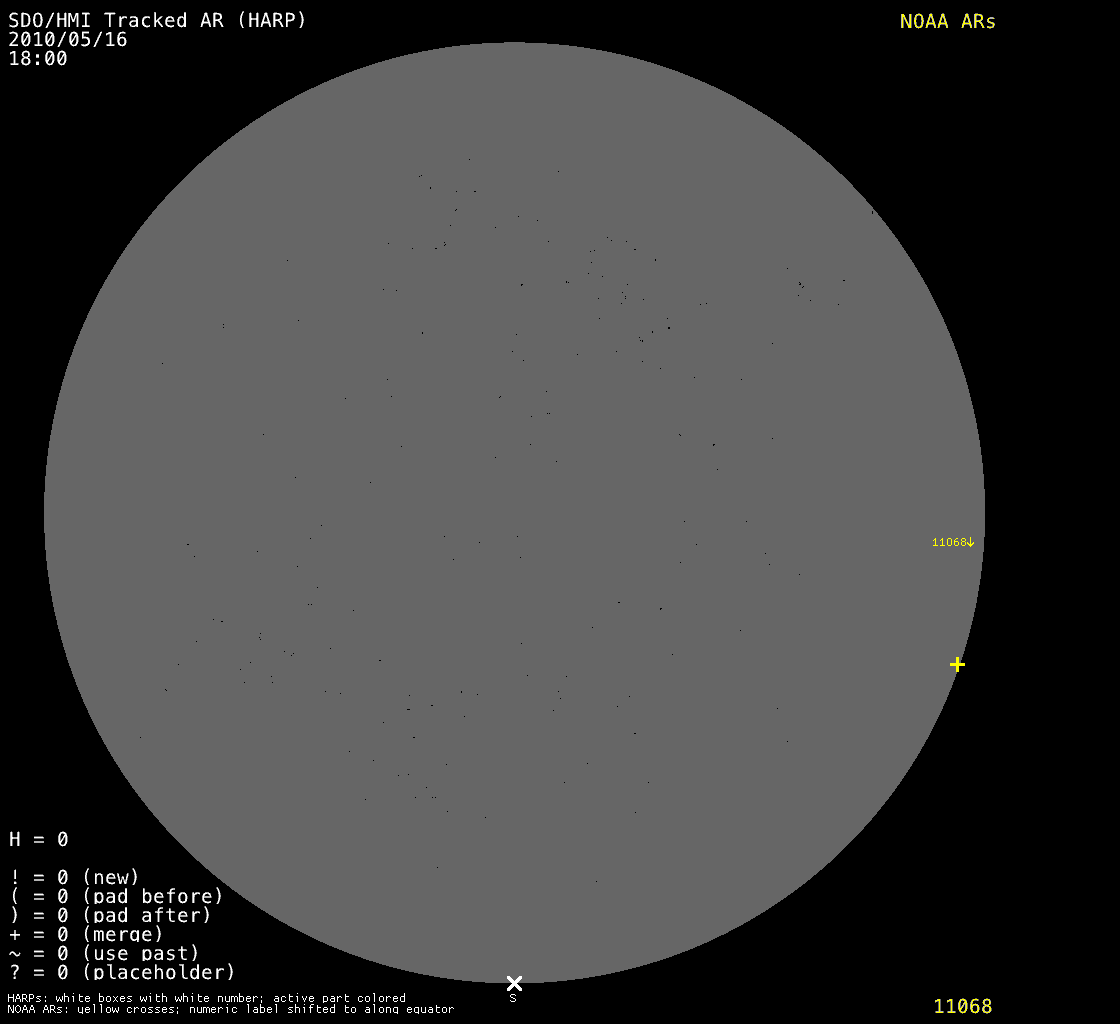The image size is (1120, 1024).
Task: Select the yellow 11068 label near the limb
Action: click(x=949, y=542)
